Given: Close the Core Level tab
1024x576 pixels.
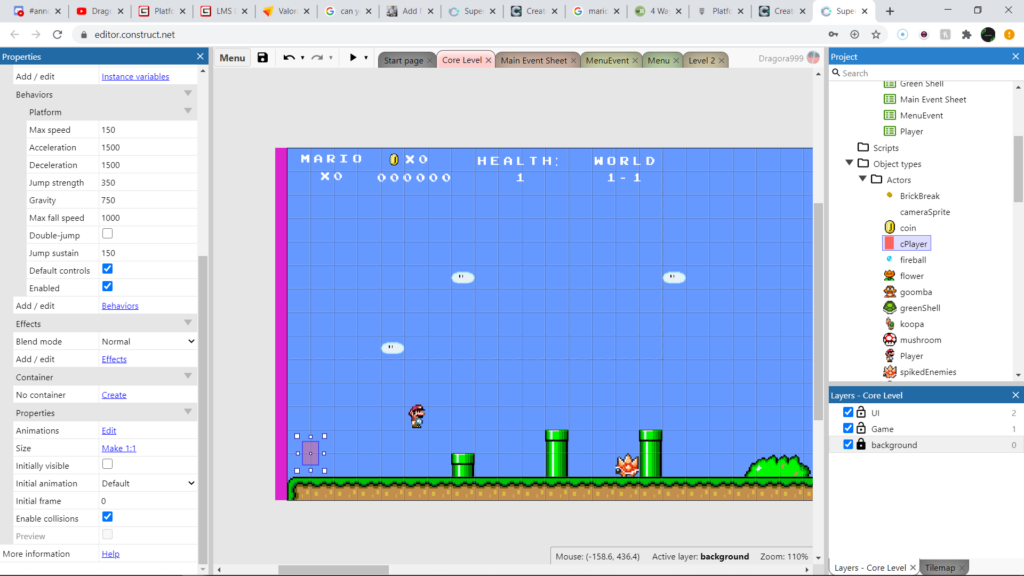Looking at the screenshot, I should click(x=488, y=60).
